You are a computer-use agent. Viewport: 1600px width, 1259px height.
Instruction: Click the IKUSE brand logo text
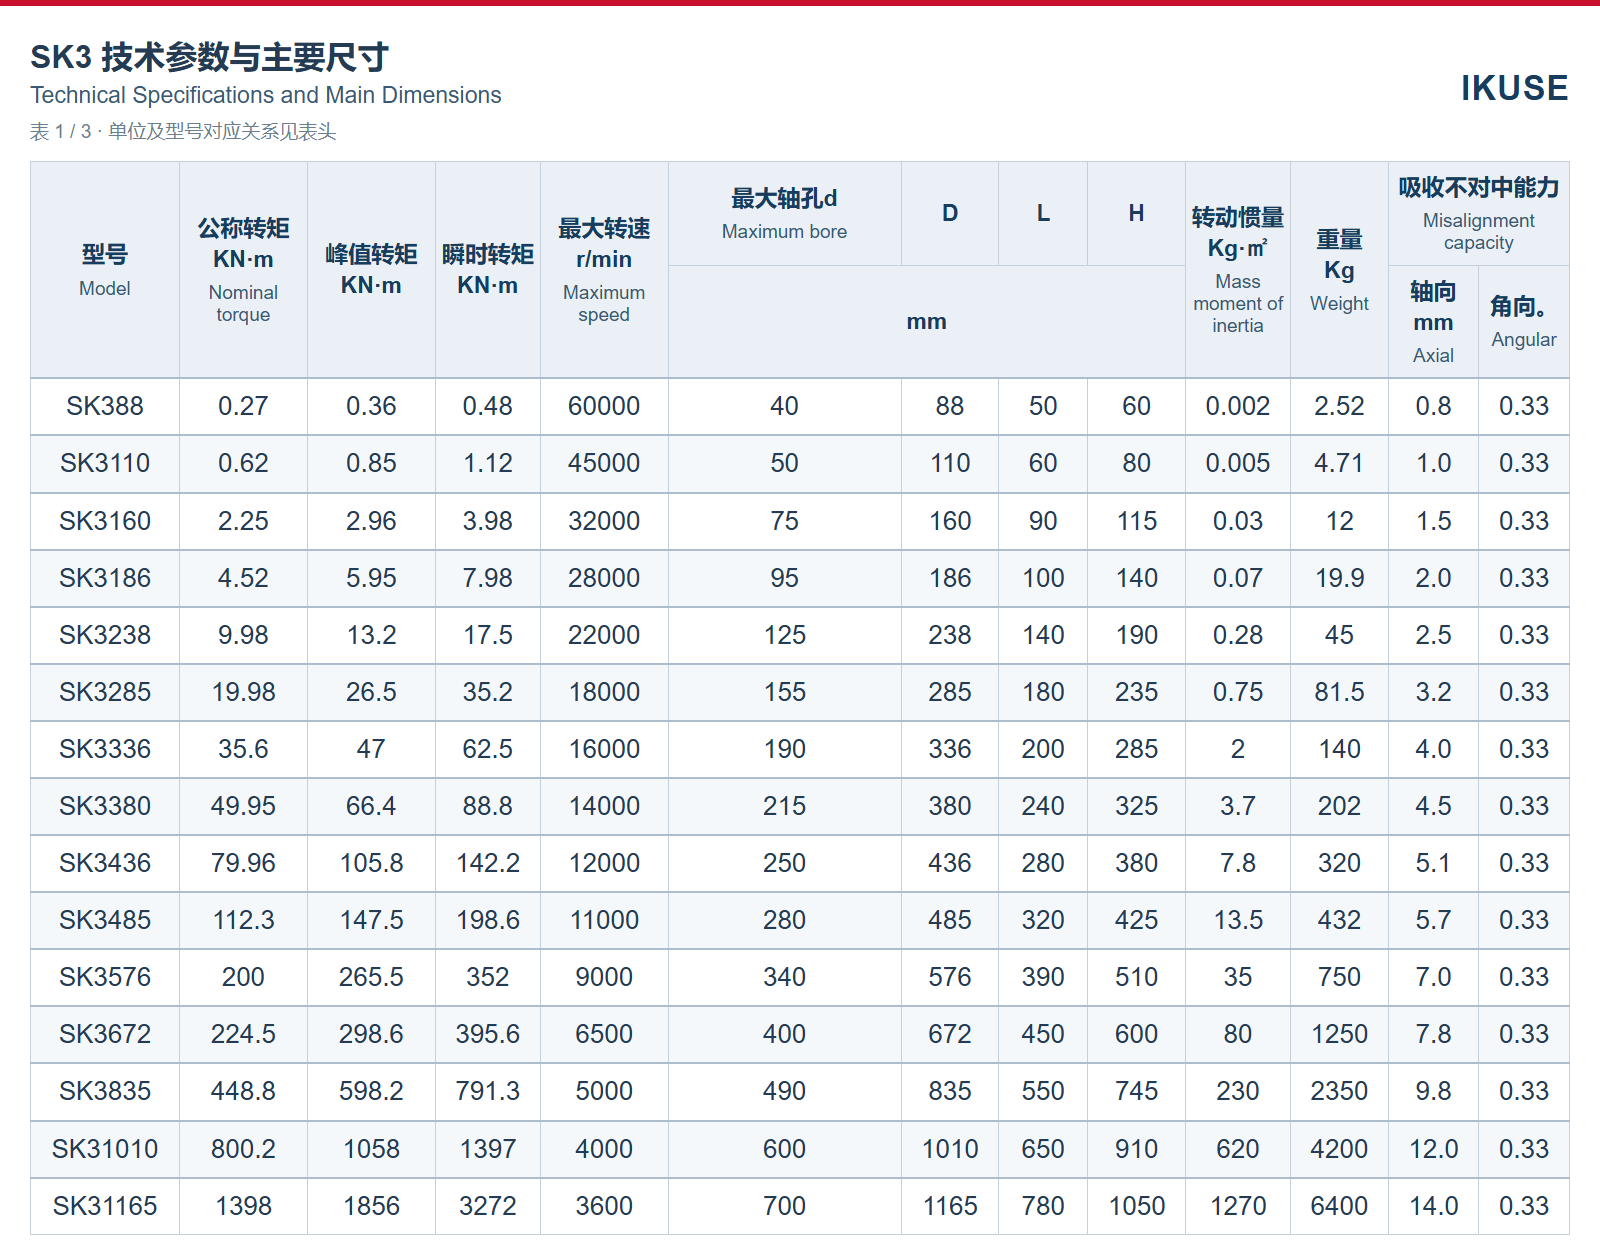(1514, 88)
